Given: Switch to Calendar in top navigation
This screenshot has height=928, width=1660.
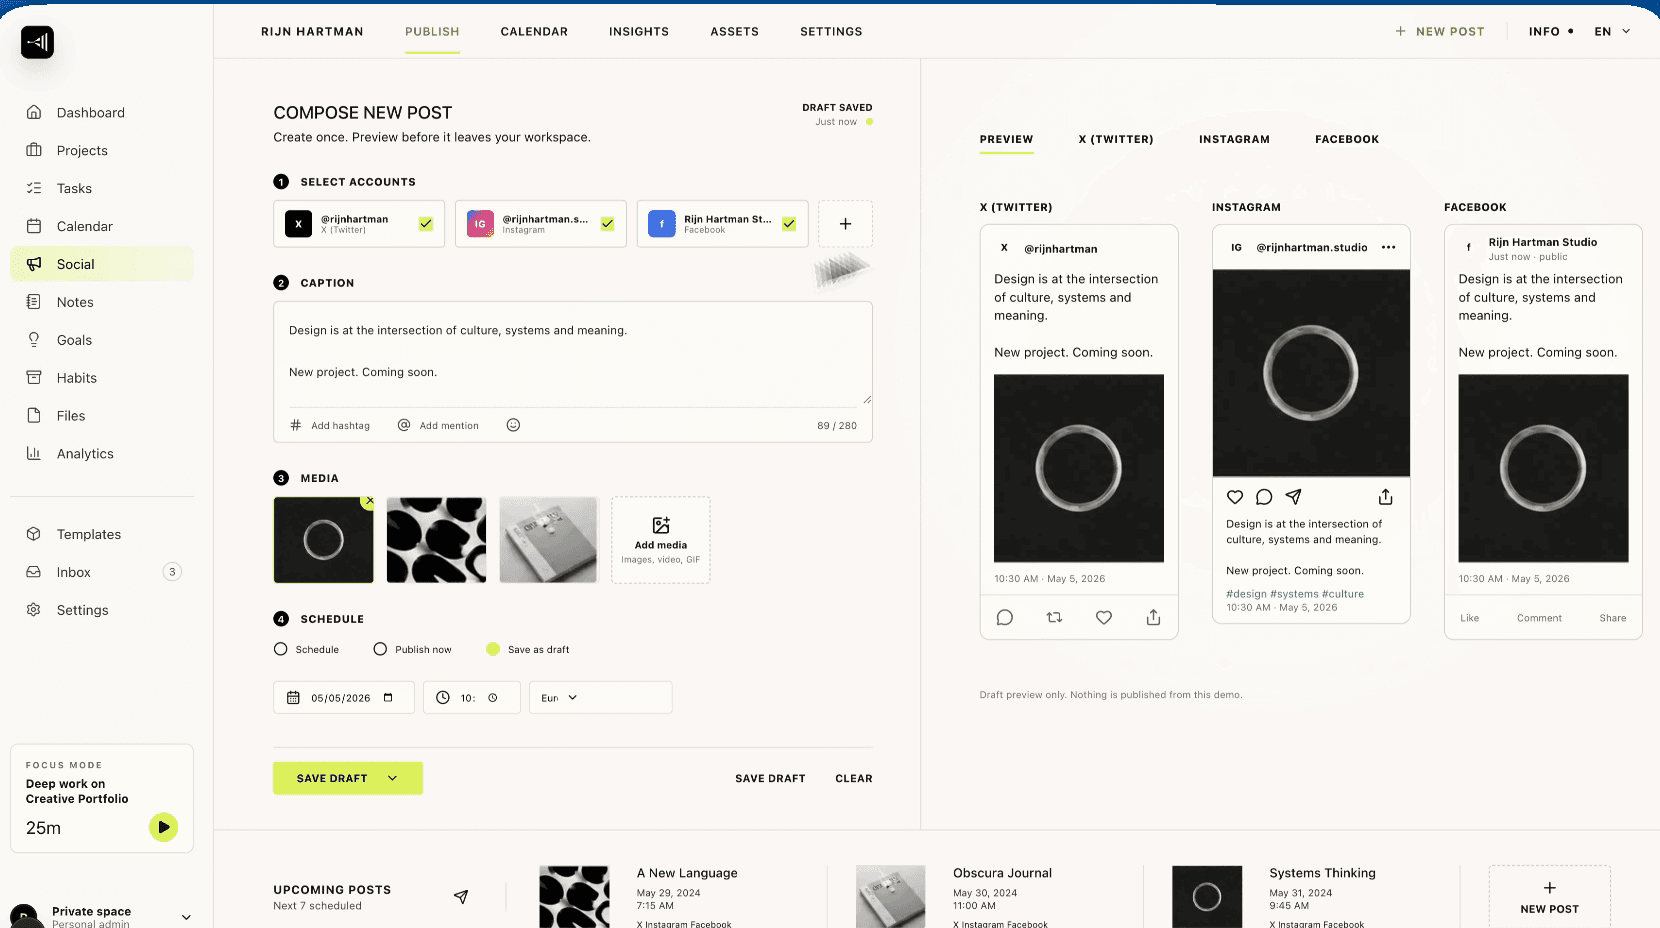Looking at the screenshot, I should click(534, 32).
